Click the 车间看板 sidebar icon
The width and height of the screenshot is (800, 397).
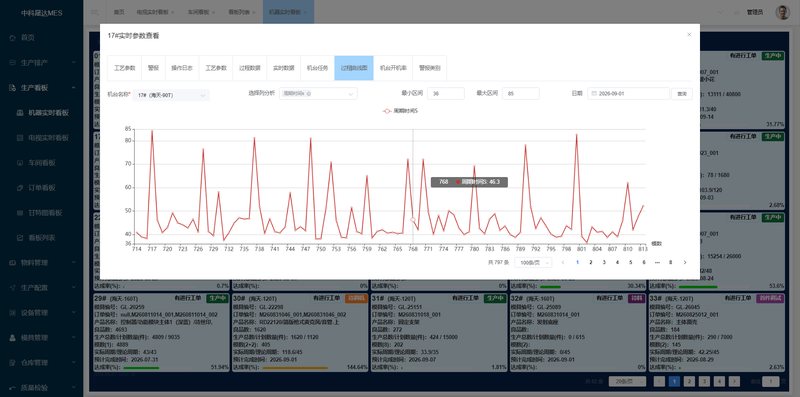(20, 163)
